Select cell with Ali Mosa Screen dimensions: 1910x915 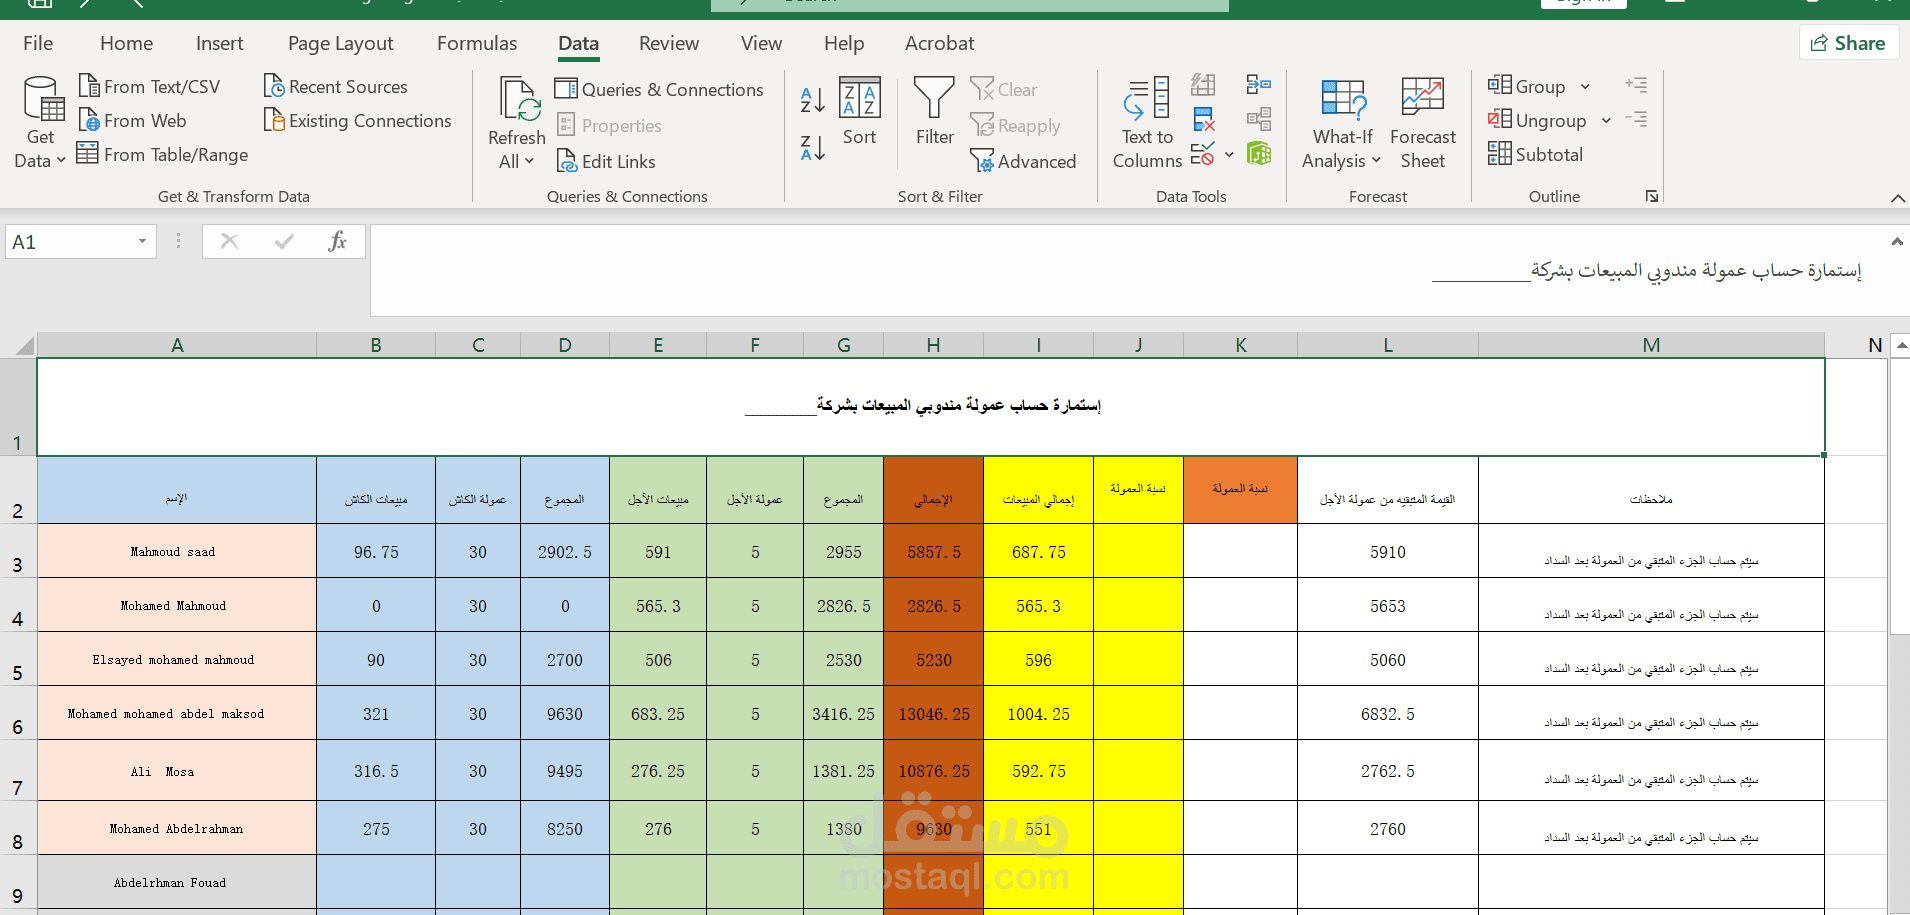177,770
